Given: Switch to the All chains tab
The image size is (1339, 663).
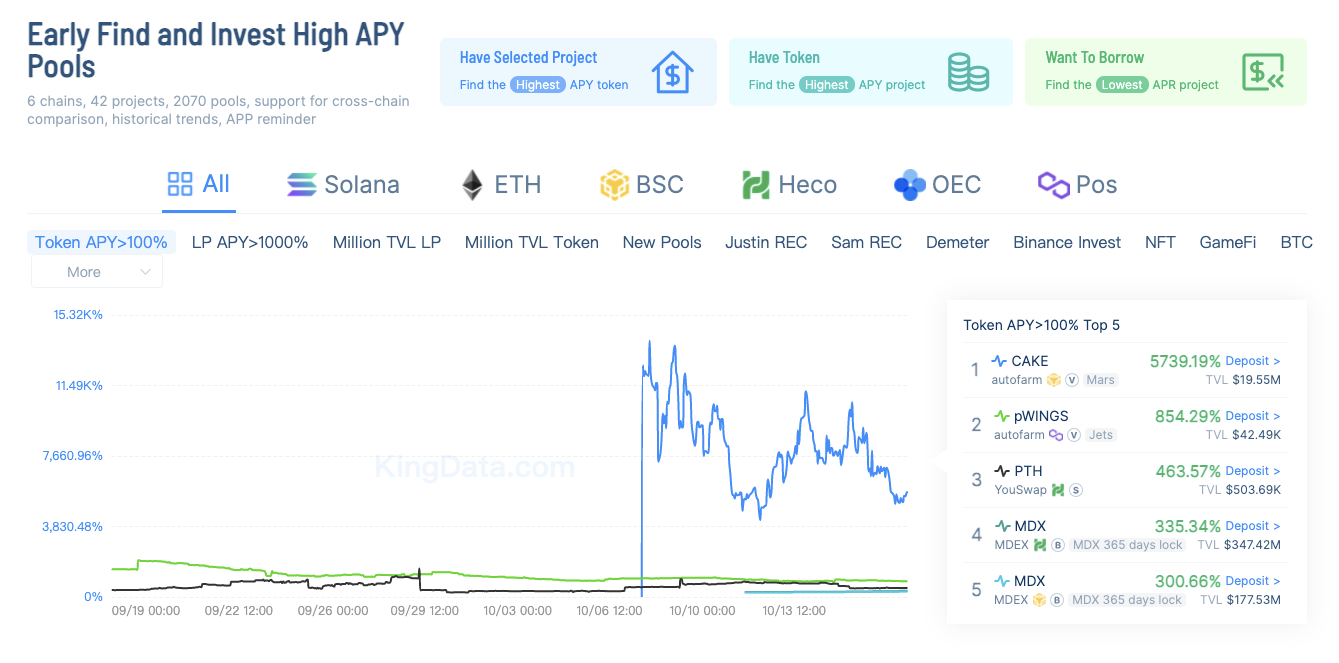Looking at the screenshot, I should coord(199,185).
